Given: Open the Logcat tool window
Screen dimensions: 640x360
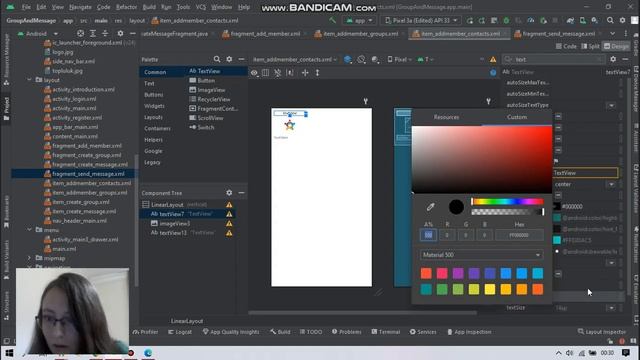Looking at the screenshot, I should (x=180, y=332).
